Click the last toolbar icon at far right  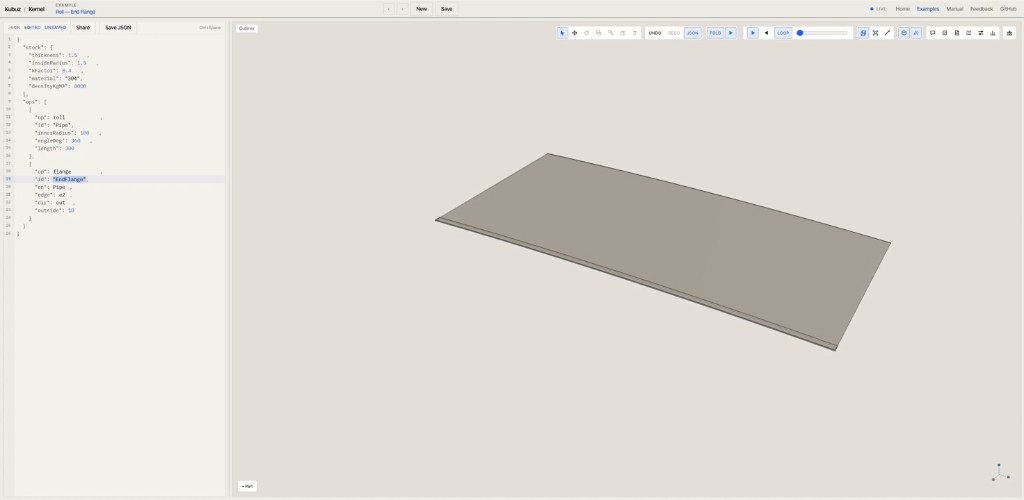(1010, 33)
